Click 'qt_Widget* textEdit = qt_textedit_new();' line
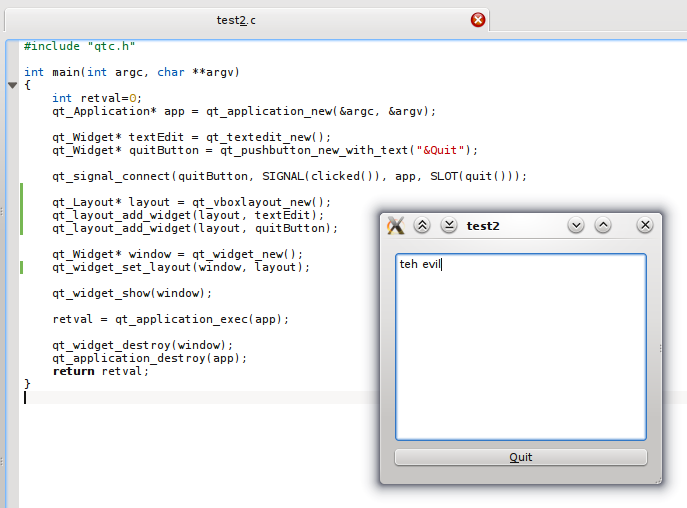This screenshot has height=508, width=687. (x=191, y=137)
